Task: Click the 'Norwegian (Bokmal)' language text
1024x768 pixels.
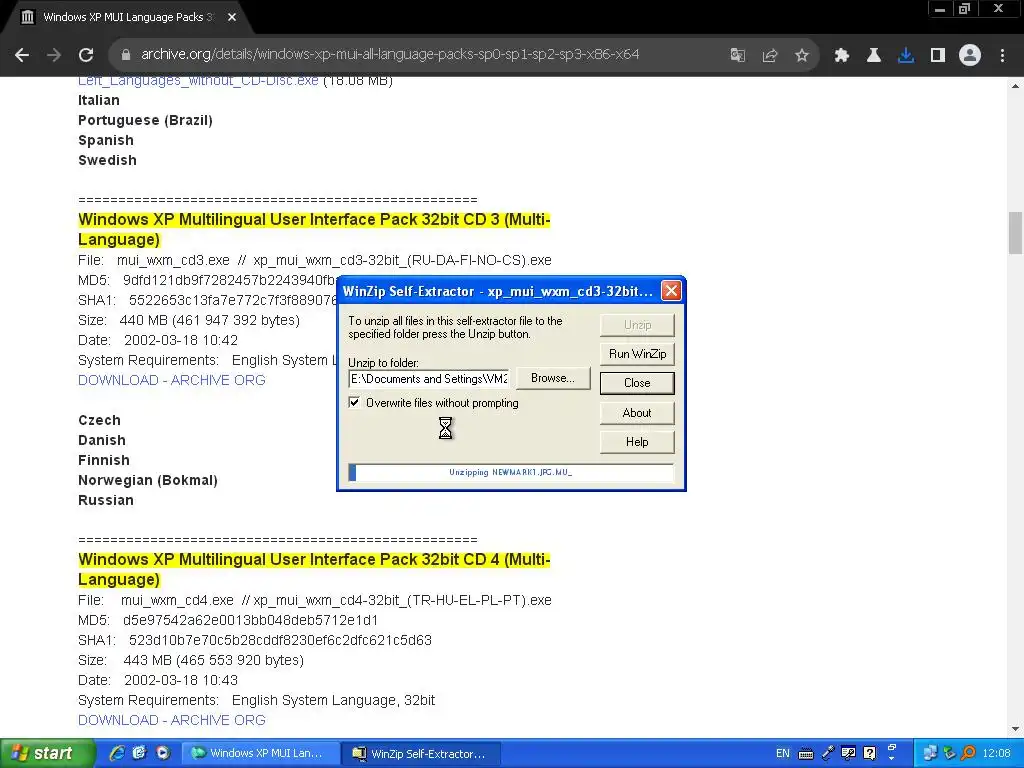Action: point(148,480)
